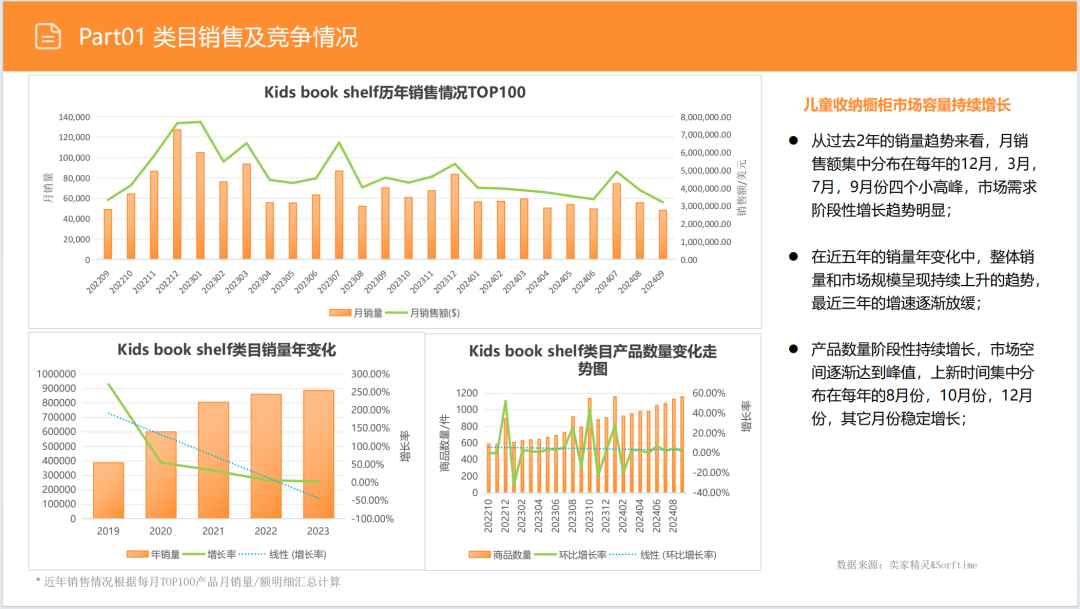
Task: Select the green 月销售额($) legend line marker
Action: click(395, 312)
